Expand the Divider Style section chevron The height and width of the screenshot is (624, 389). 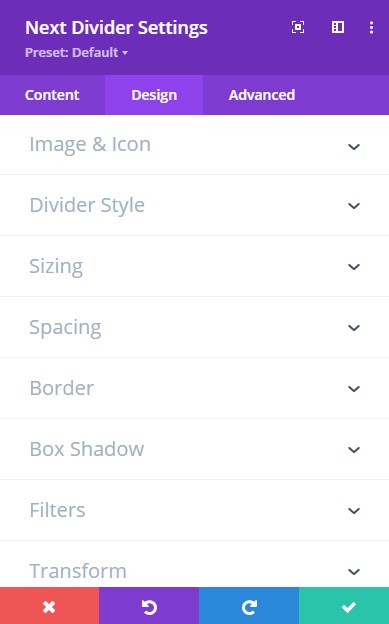pos(354,206)
